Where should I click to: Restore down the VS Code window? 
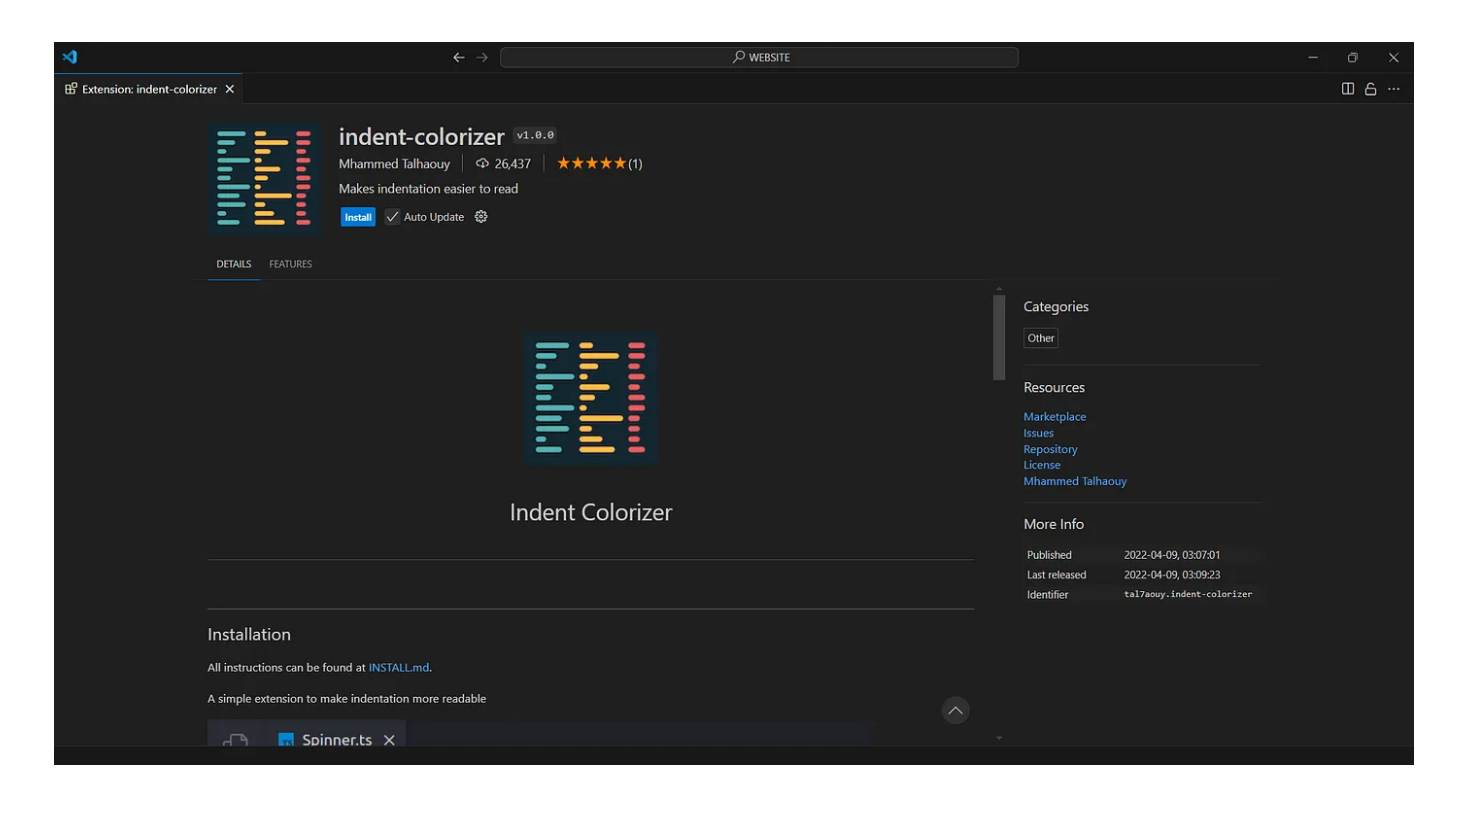[x=1353, y=58]
